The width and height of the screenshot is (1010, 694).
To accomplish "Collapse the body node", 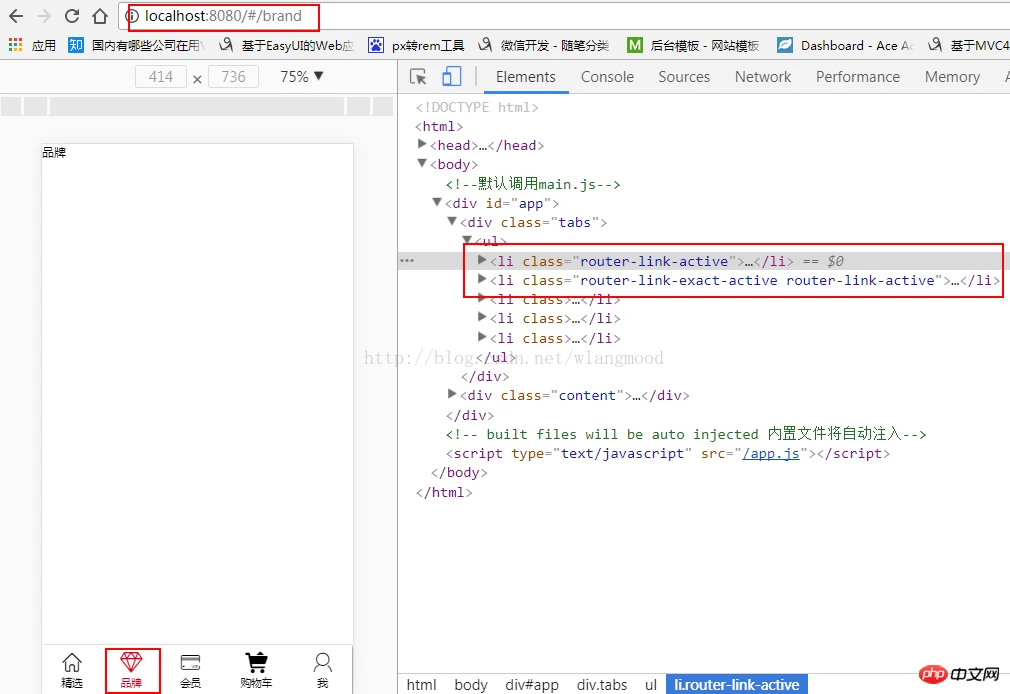I will tap(422, 163).
